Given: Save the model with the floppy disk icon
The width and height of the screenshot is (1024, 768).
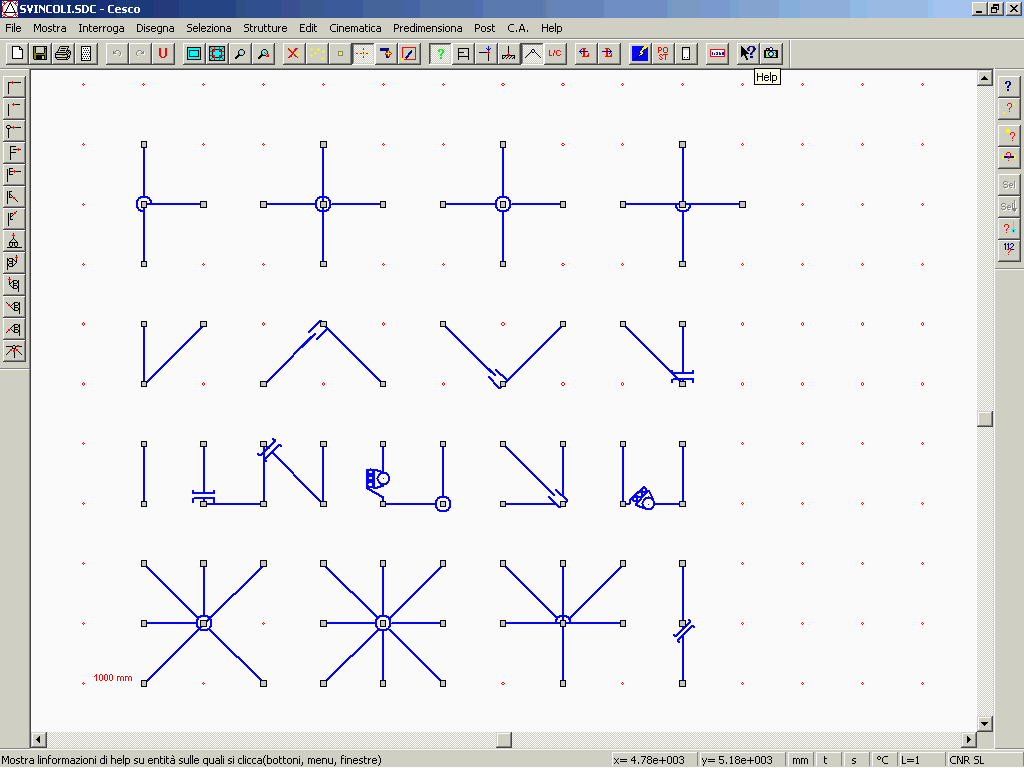Looking at the screenshot, I should tap(40, 53).
